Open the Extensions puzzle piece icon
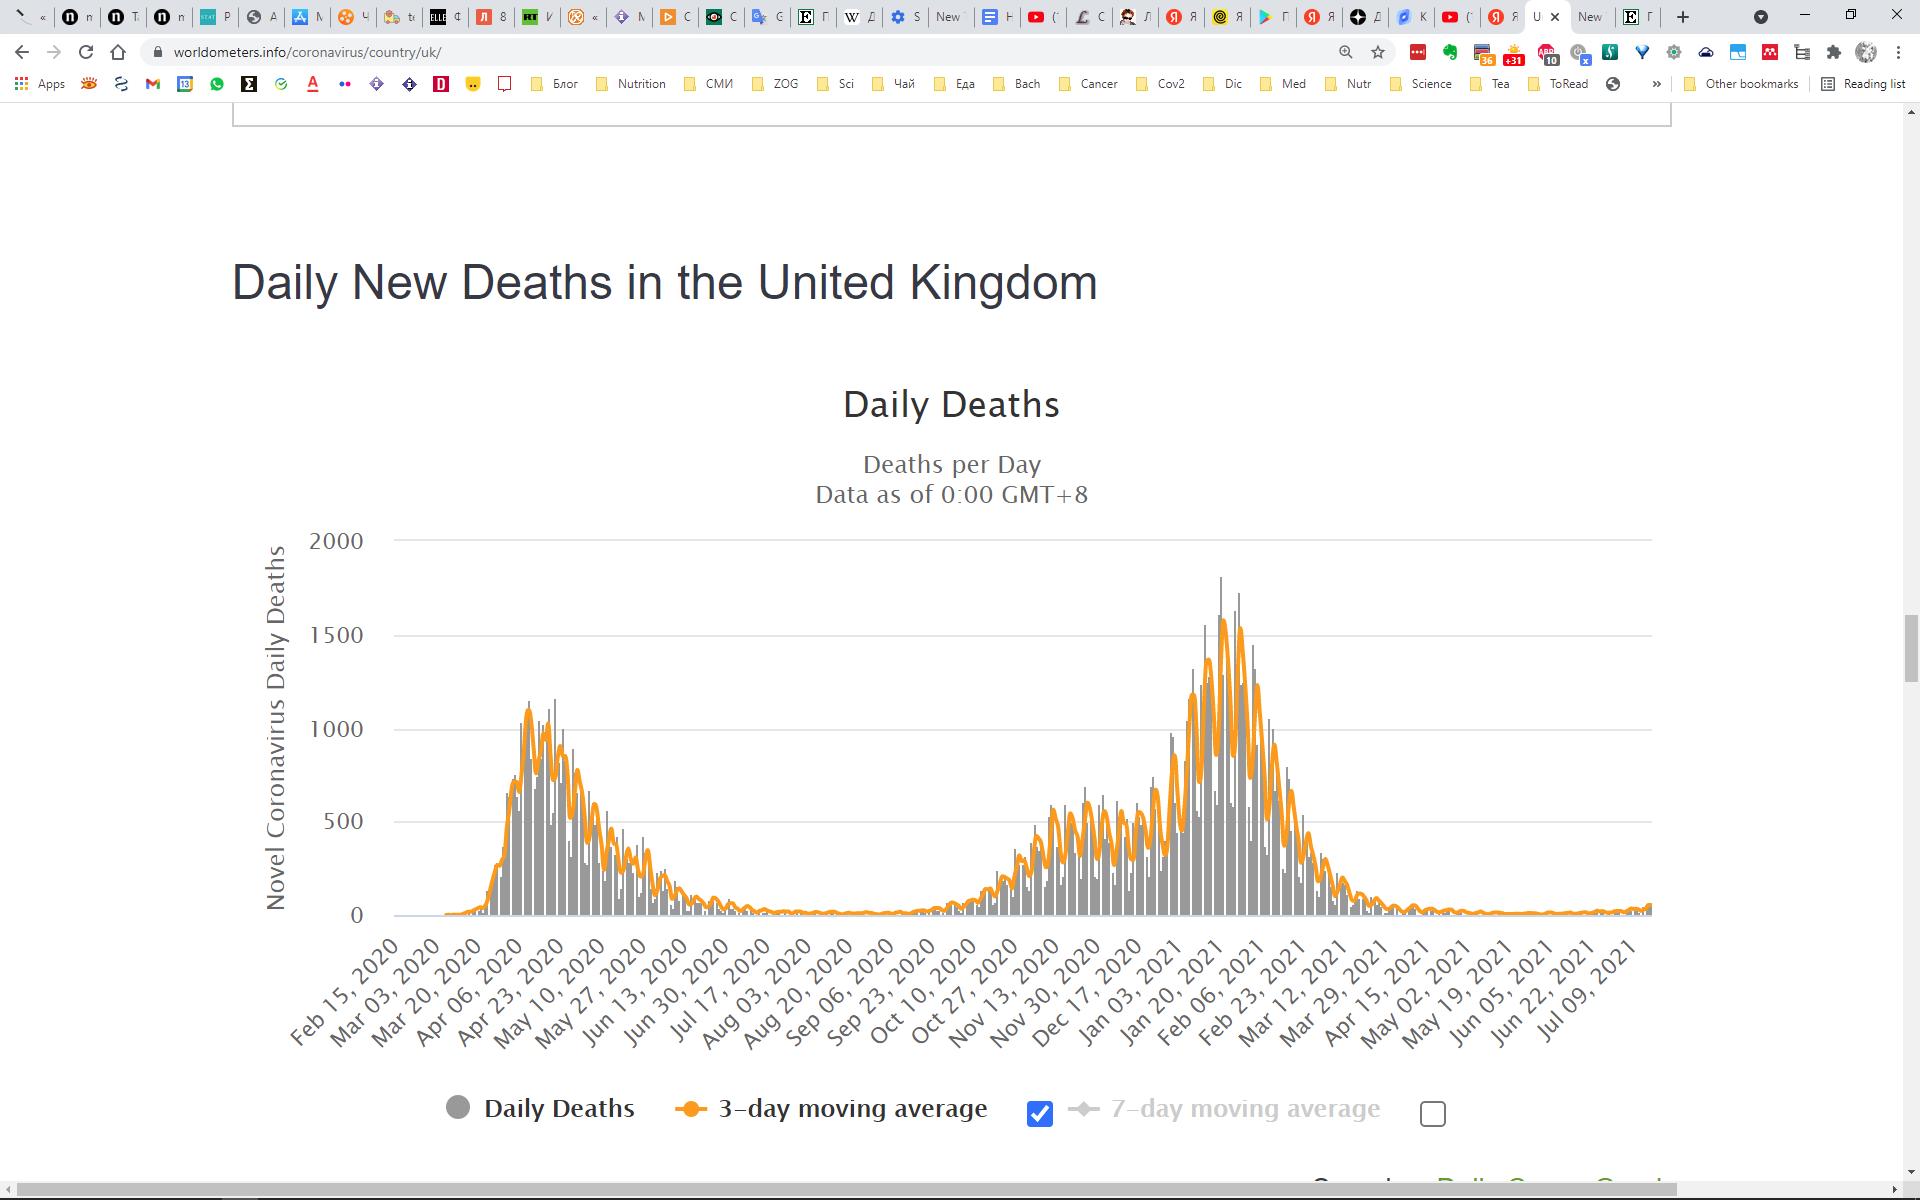Viewport: 1920px width, 1200px height. pyautogui.click(x=1833, y=52)
